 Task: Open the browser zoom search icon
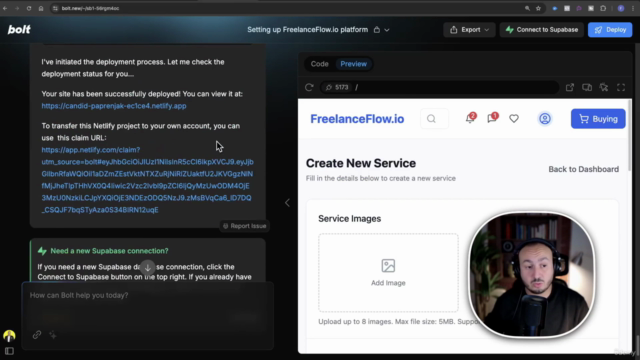[527, 8]
